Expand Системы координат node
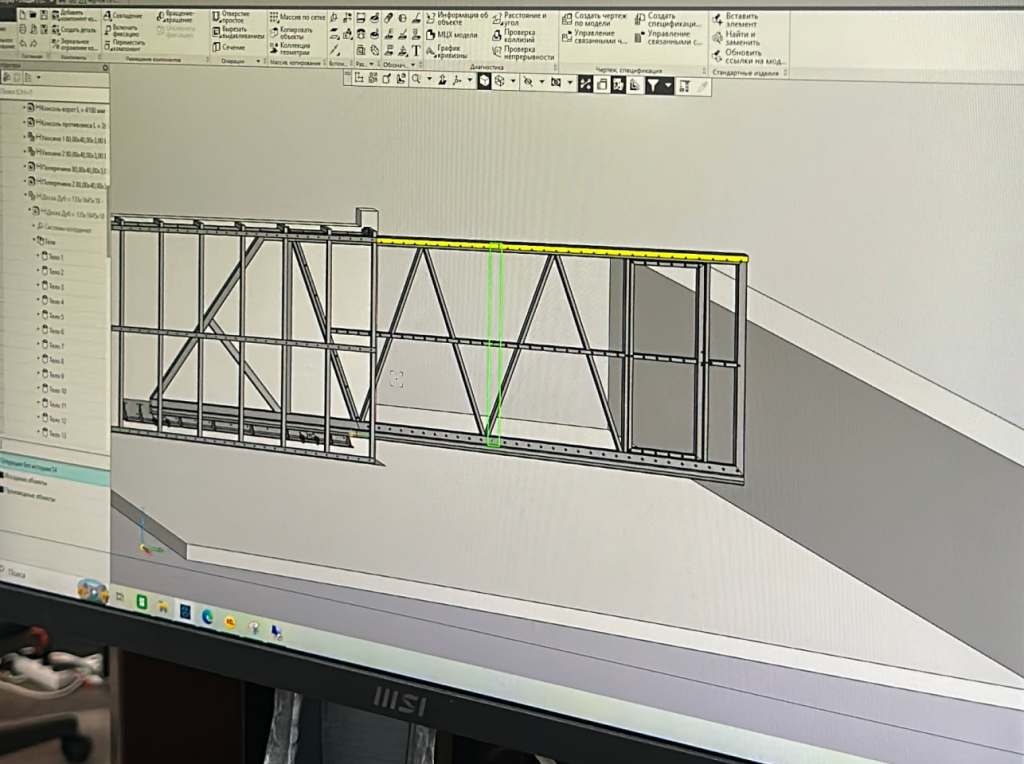Viewport: 1024px width, 764px height. point(34,226)
